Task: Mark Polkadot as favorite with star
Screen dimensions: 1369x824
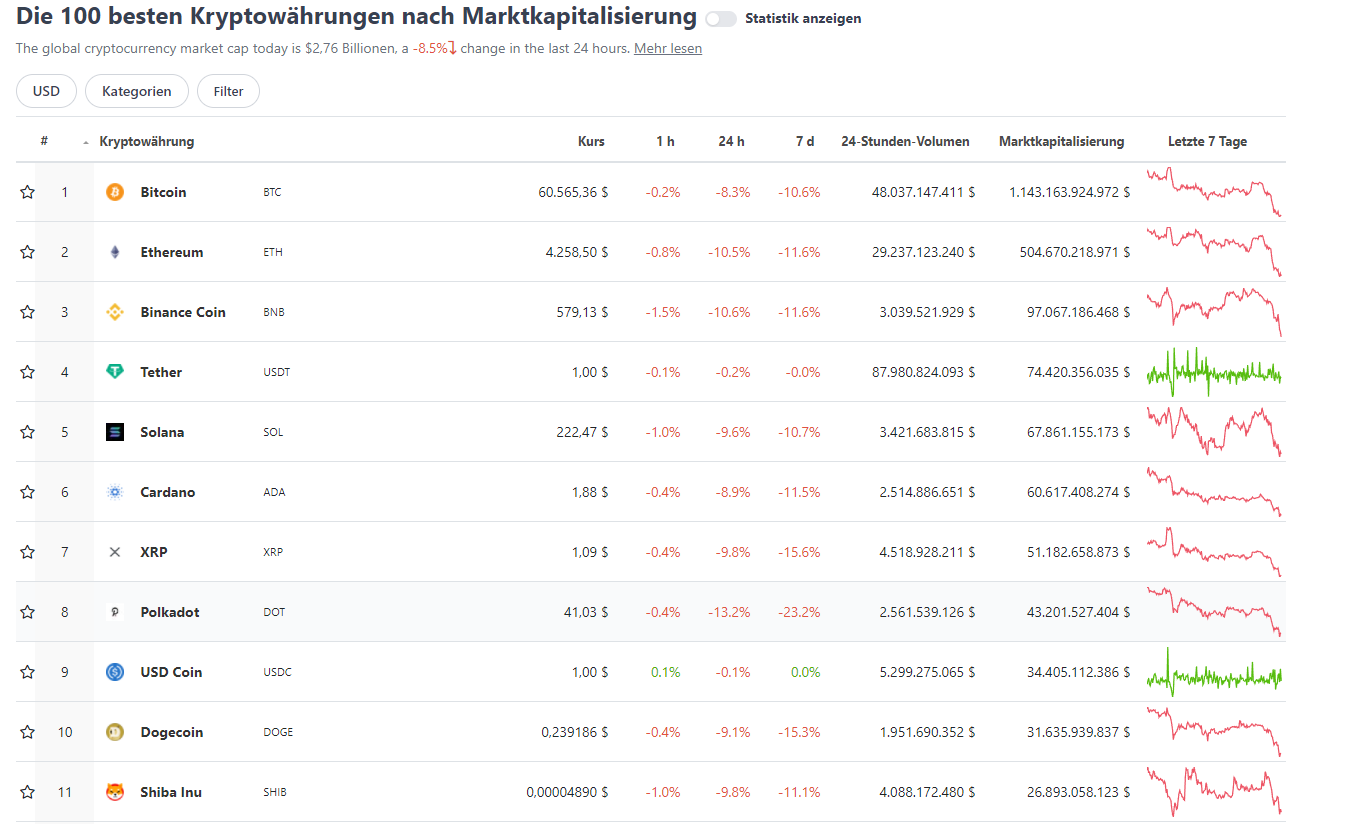Action: (x=27, y=612)
